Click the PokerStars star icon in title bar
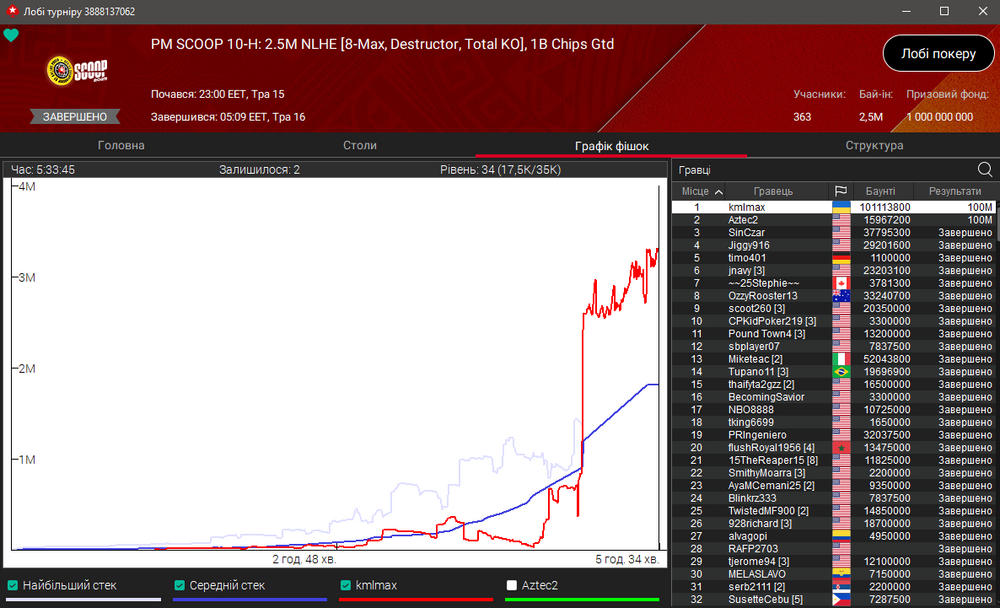 (11, 11)
